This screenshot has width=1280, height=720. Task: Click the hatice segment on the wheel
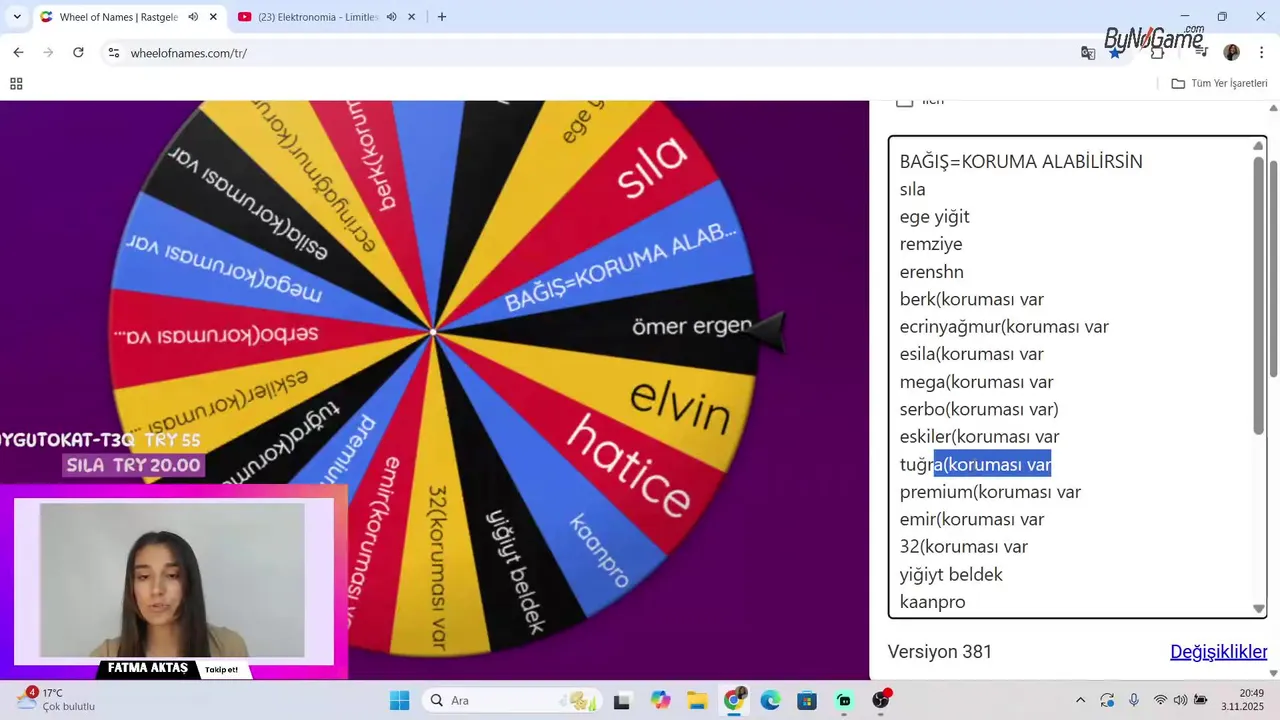[x=628, y=464]
